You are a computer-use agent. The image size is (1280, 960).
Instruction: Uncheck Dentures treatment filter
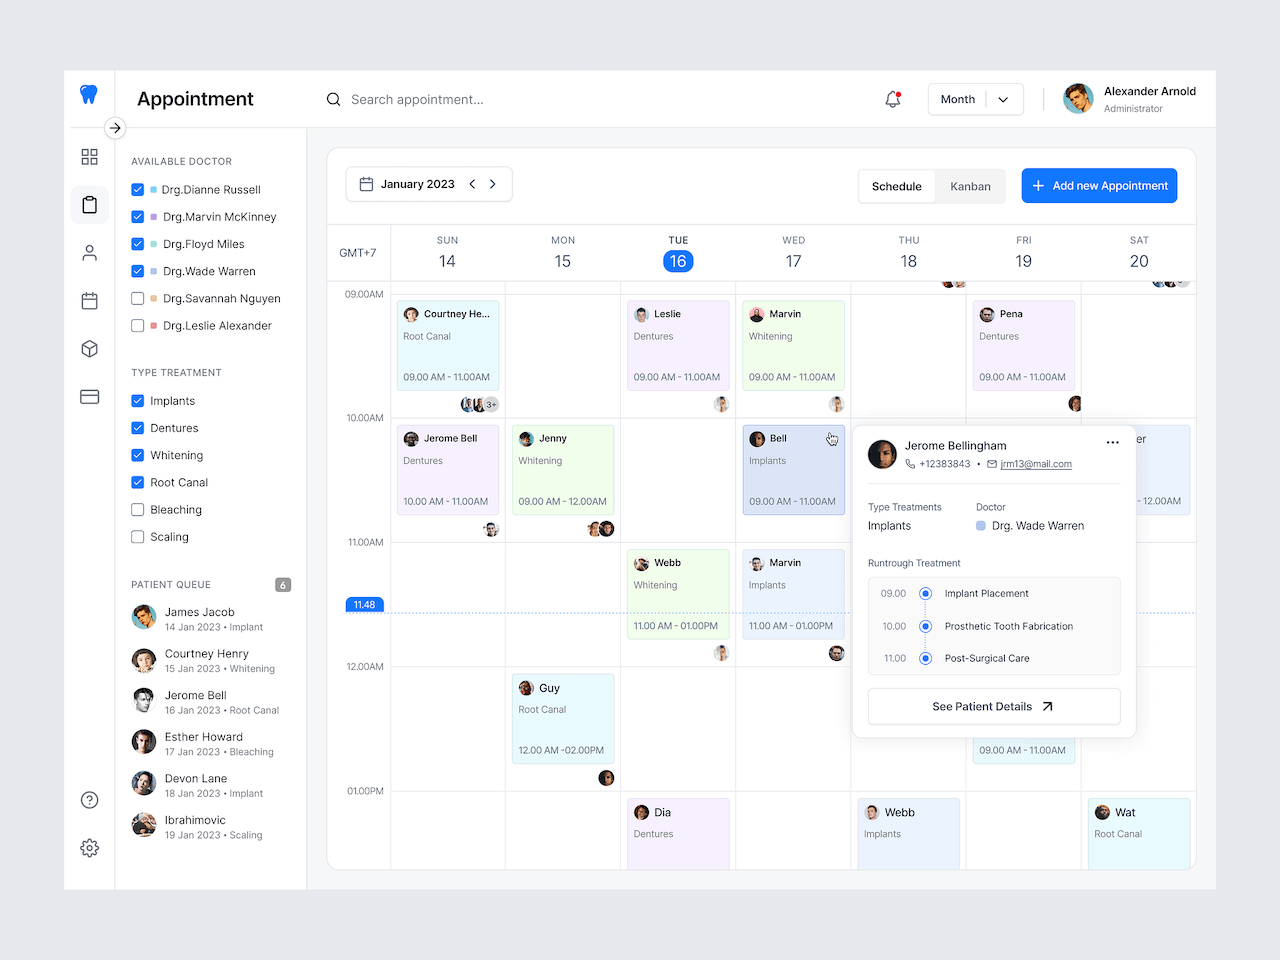[138, 428]
